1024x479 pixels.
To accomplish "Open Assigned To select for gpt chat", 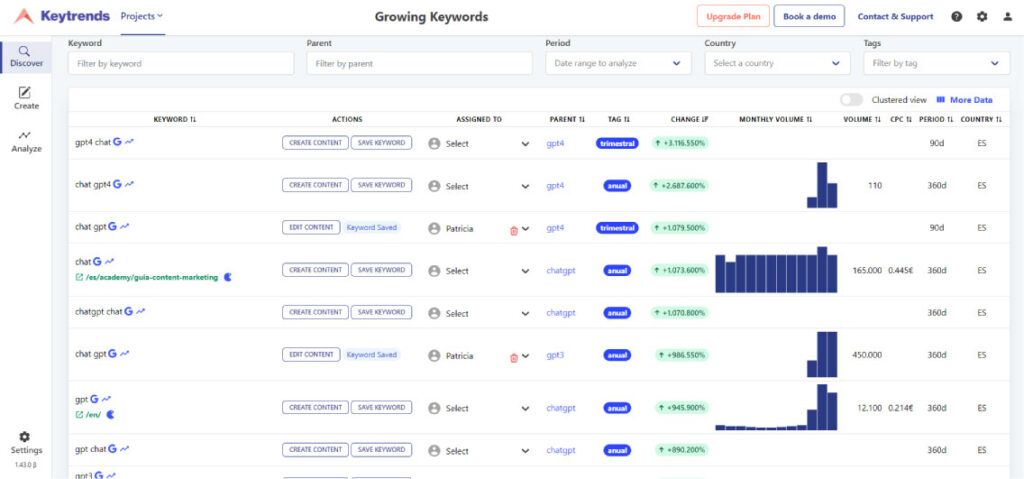I will (x=479, y=451).
